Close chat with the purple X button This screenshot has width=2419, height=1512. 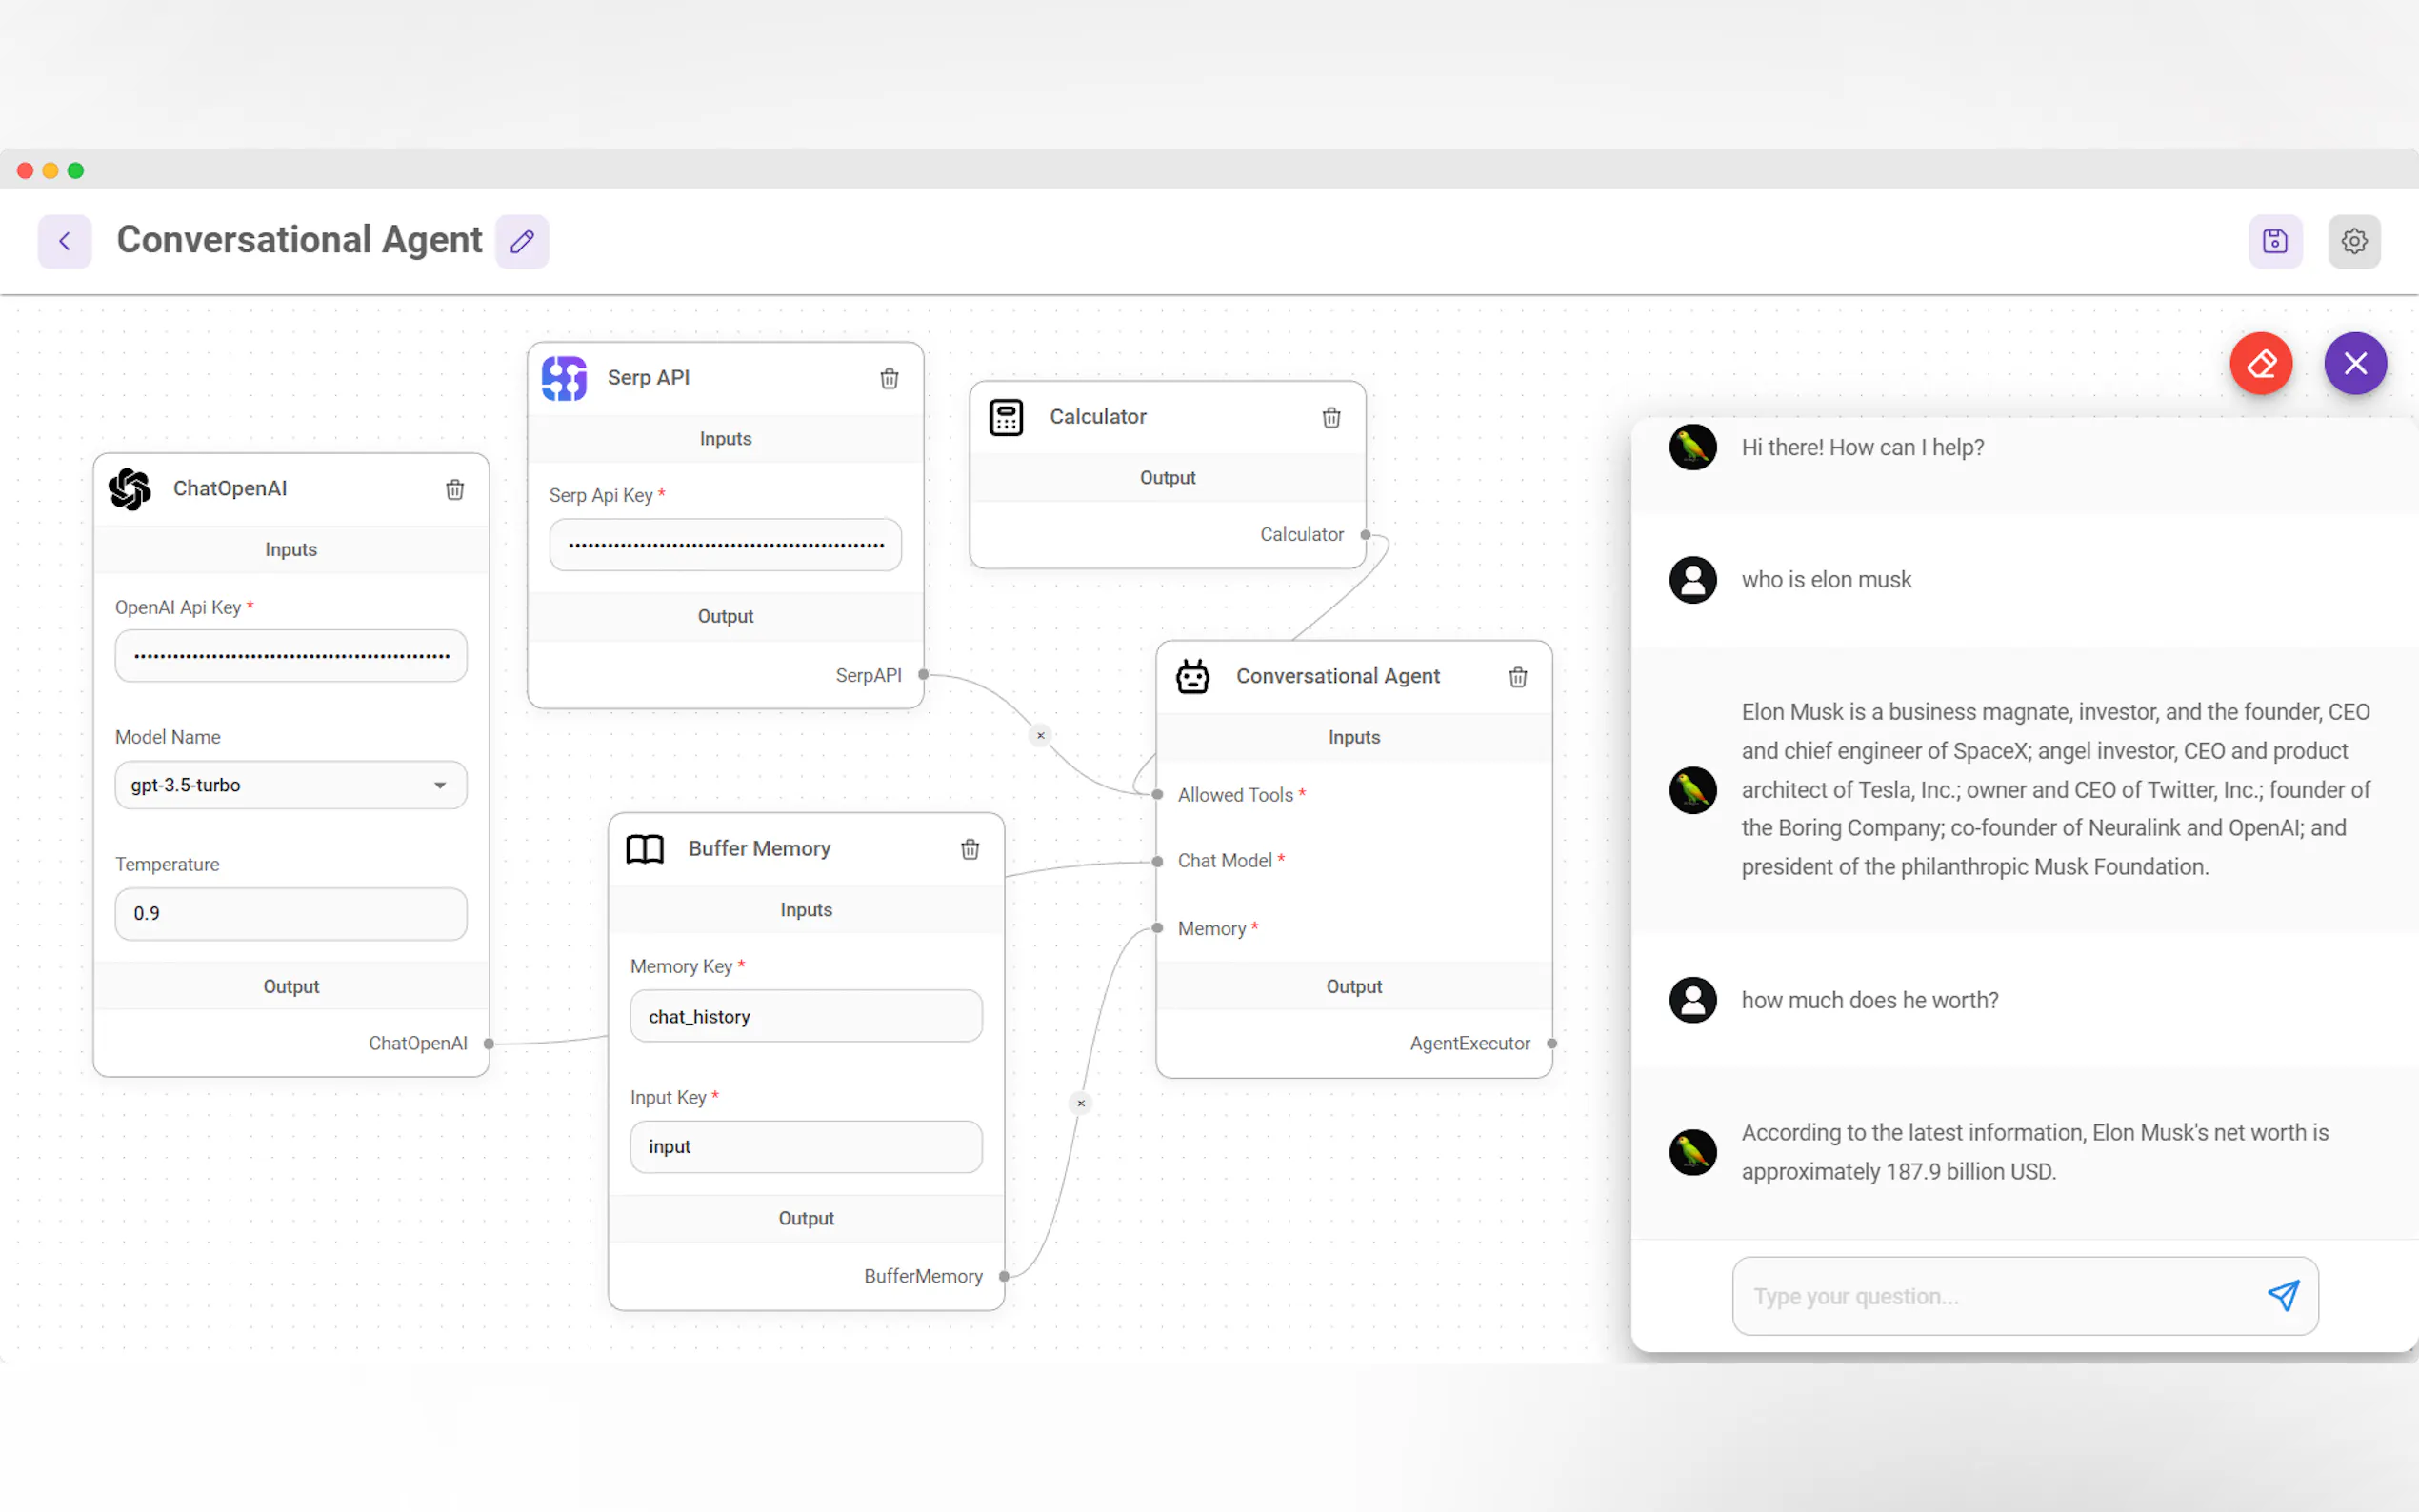tap(2355, 363)
